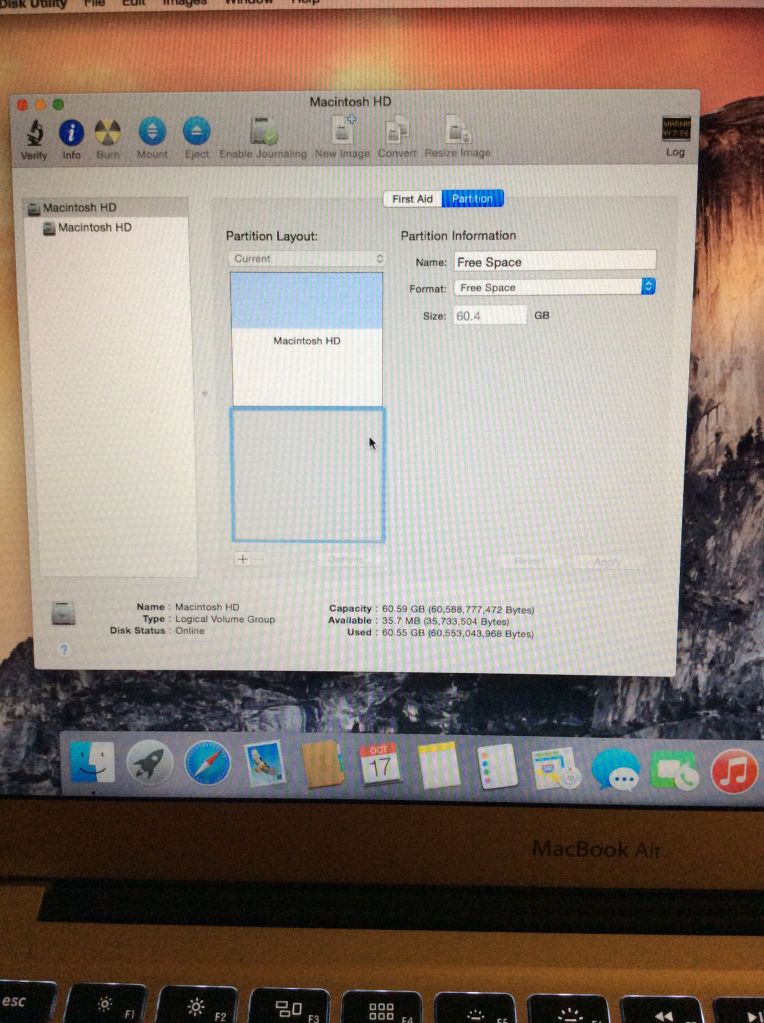The height and width of the screenshot is (1023, 764).
Task: Click Enable Journaling toolbar icon
Action: 264,131
